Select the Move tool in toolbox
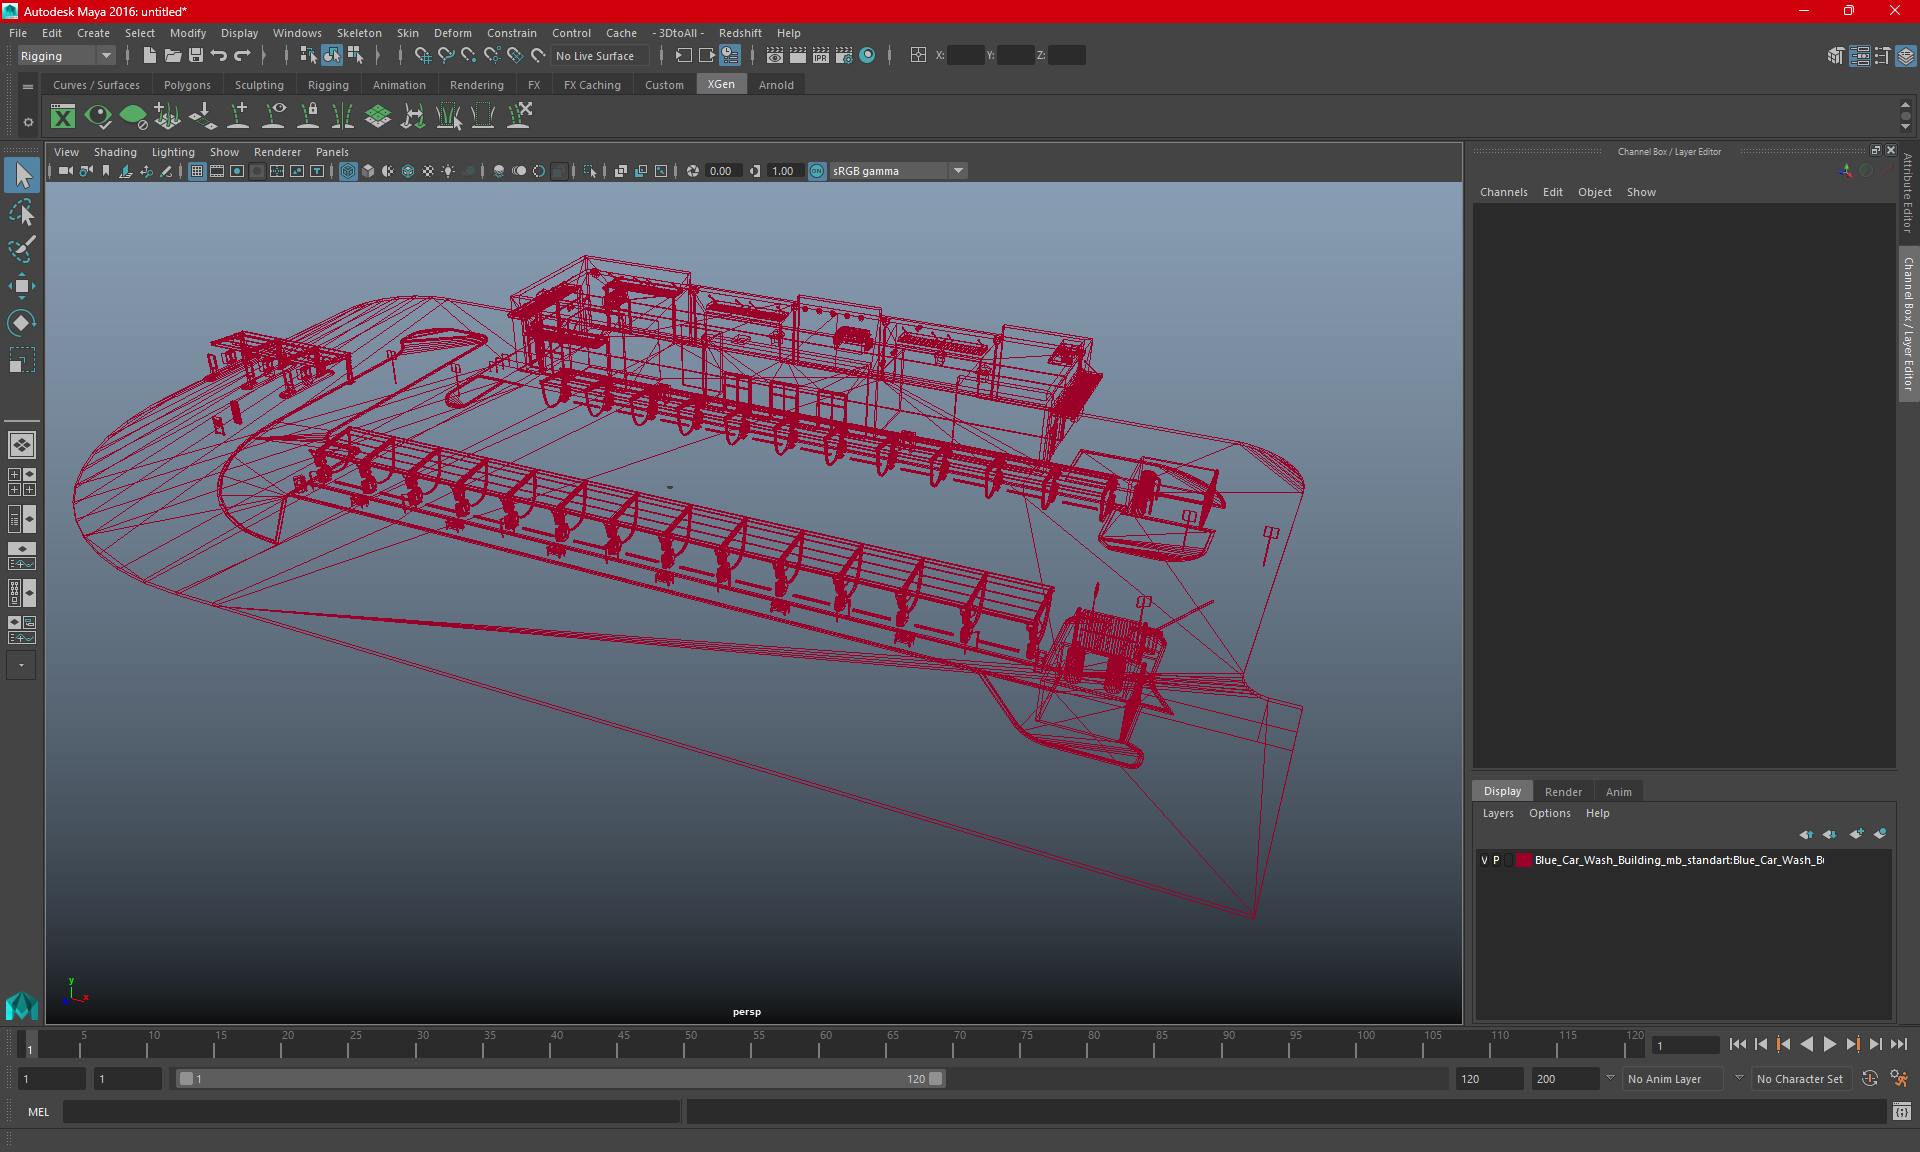Image resolution: width=1920 pixels, height=1152 pixels. click(21, 286)
